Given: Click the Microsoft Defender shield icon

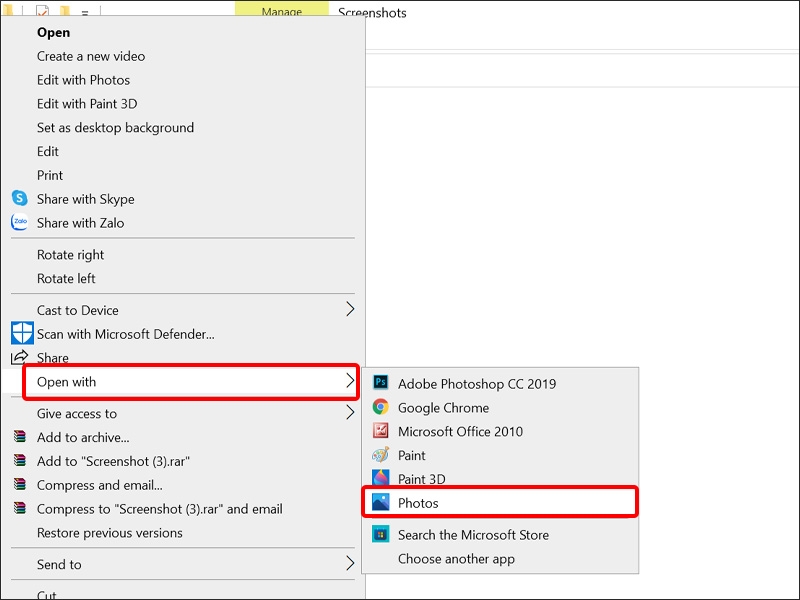Looking at the screenshot, I should tap(22, 333).
